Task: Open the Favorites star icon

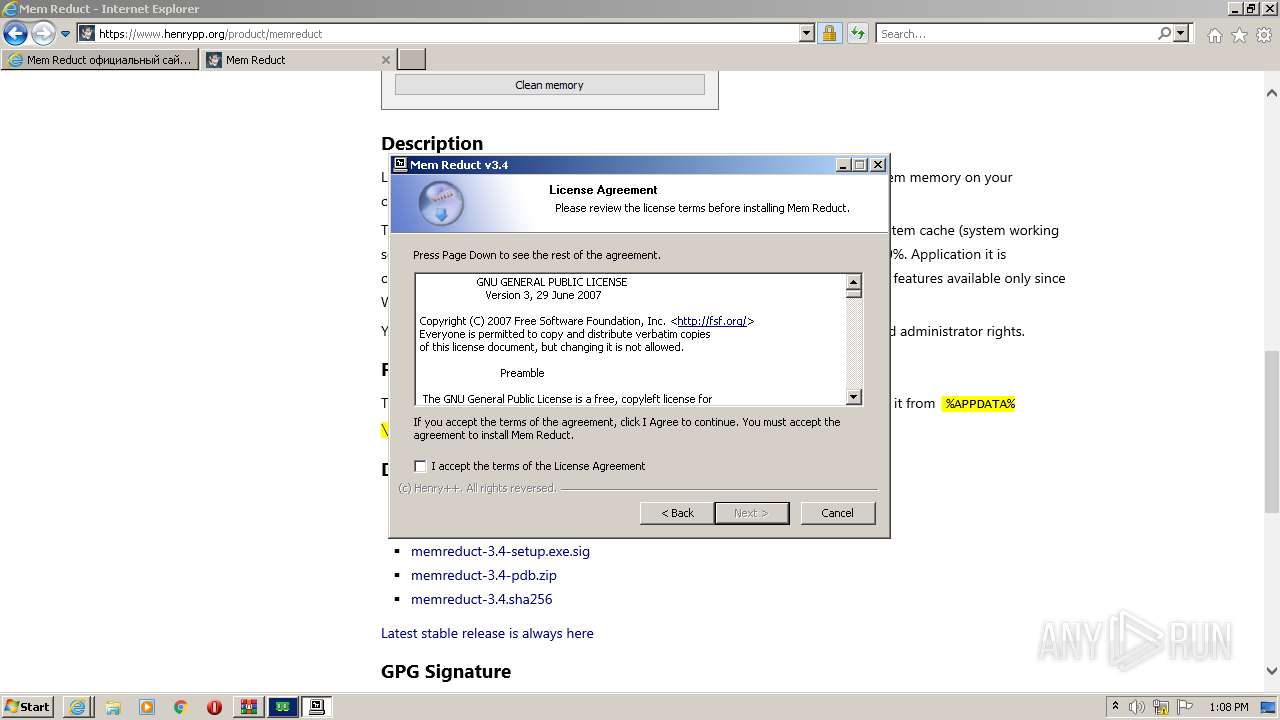Action: click(x=1239, y=35)
